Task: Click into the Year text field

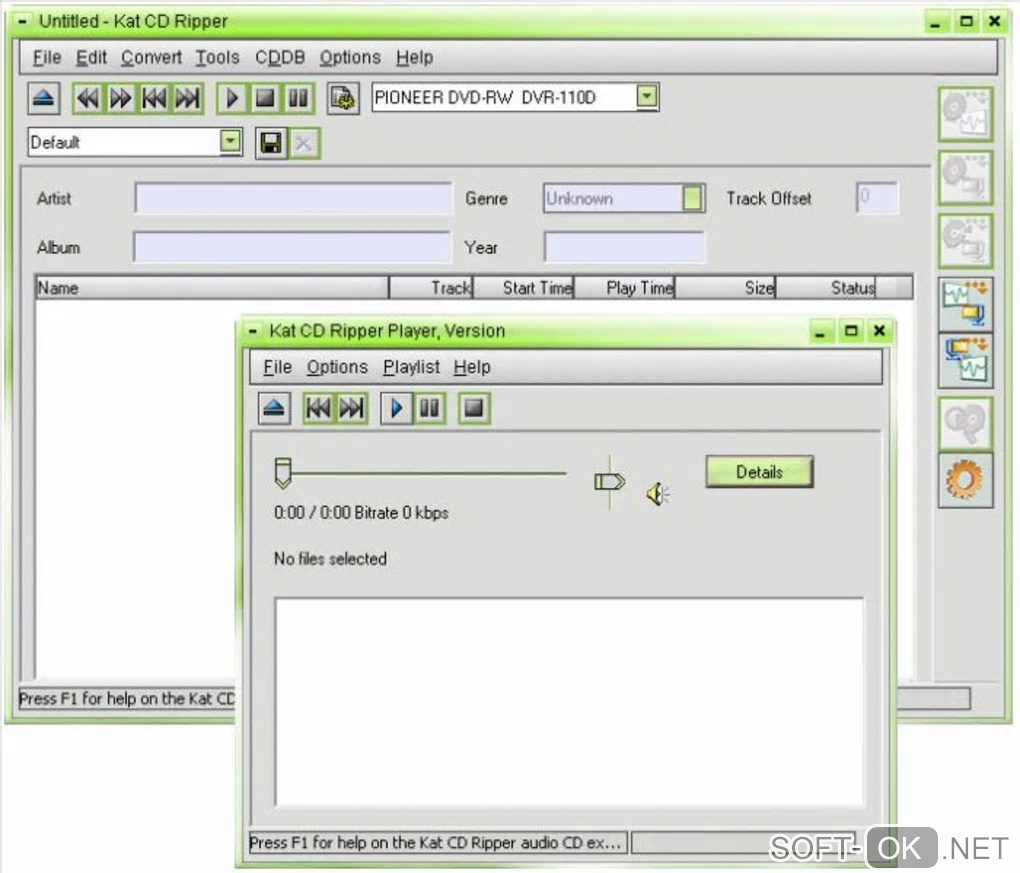Action: click(x=624, y=247)
